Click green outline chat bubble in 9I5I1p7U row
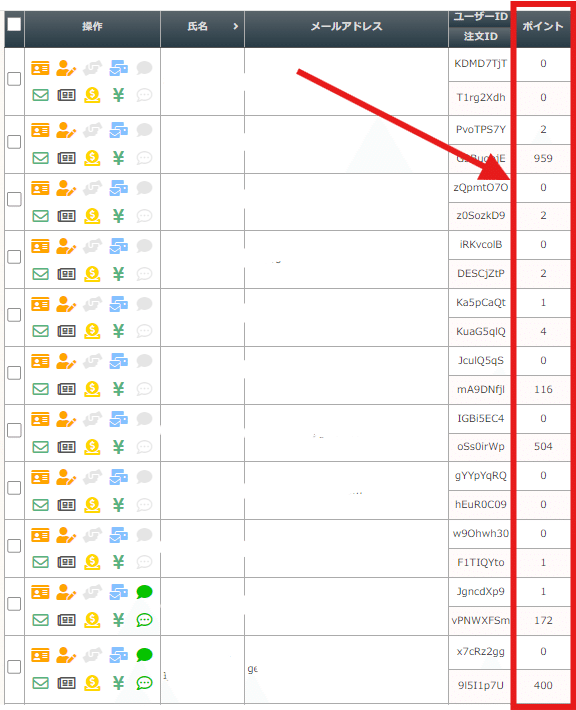The height and width of the screenshot is (710, 576). [144, 683]
